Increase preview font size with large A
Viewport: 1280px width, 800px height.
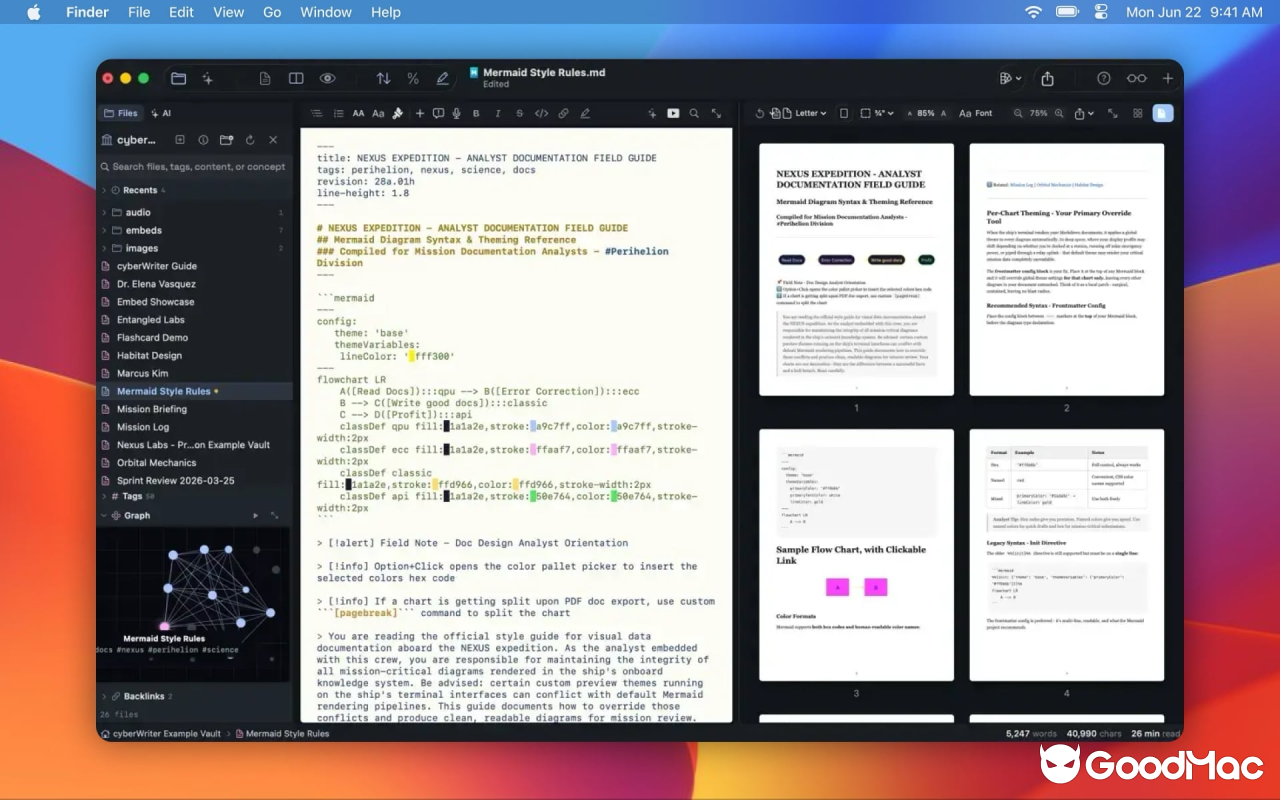click(944, 113)
